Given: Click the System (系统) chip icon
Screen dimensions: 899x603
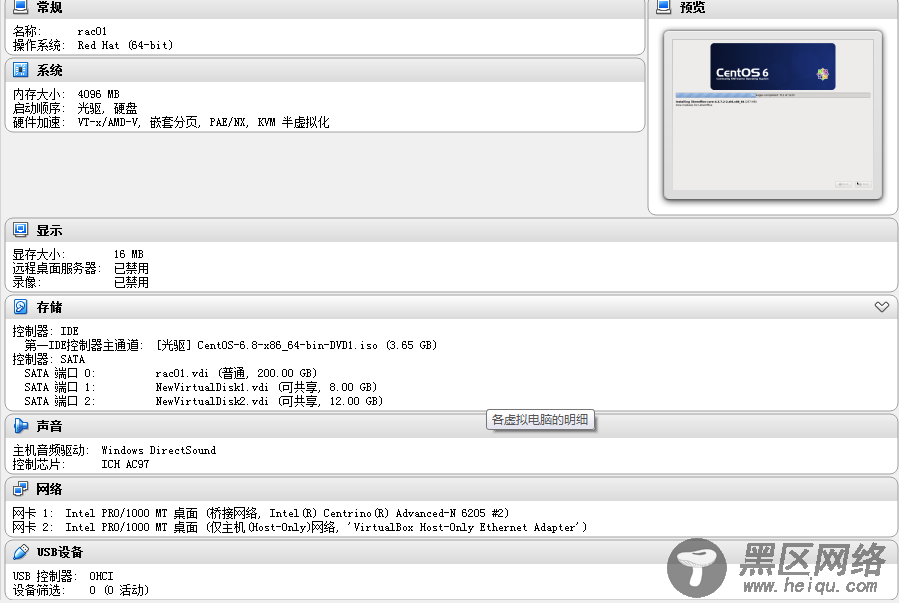Looking at the screenshot, I should pyautogui.click(x=20, y=70).
